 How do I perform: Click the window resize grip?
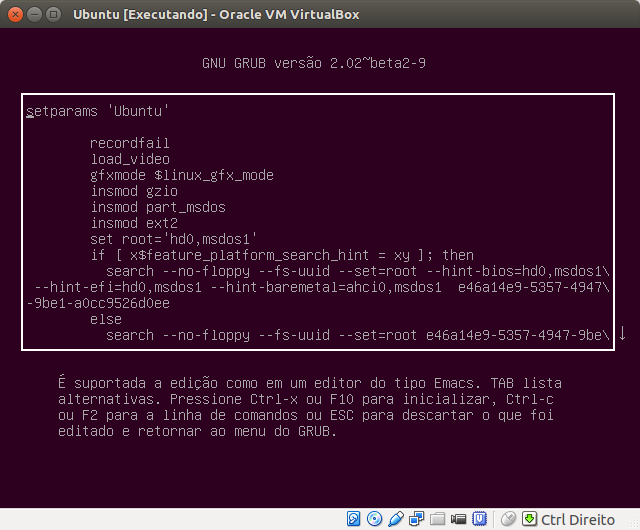(x=635, y=525)
